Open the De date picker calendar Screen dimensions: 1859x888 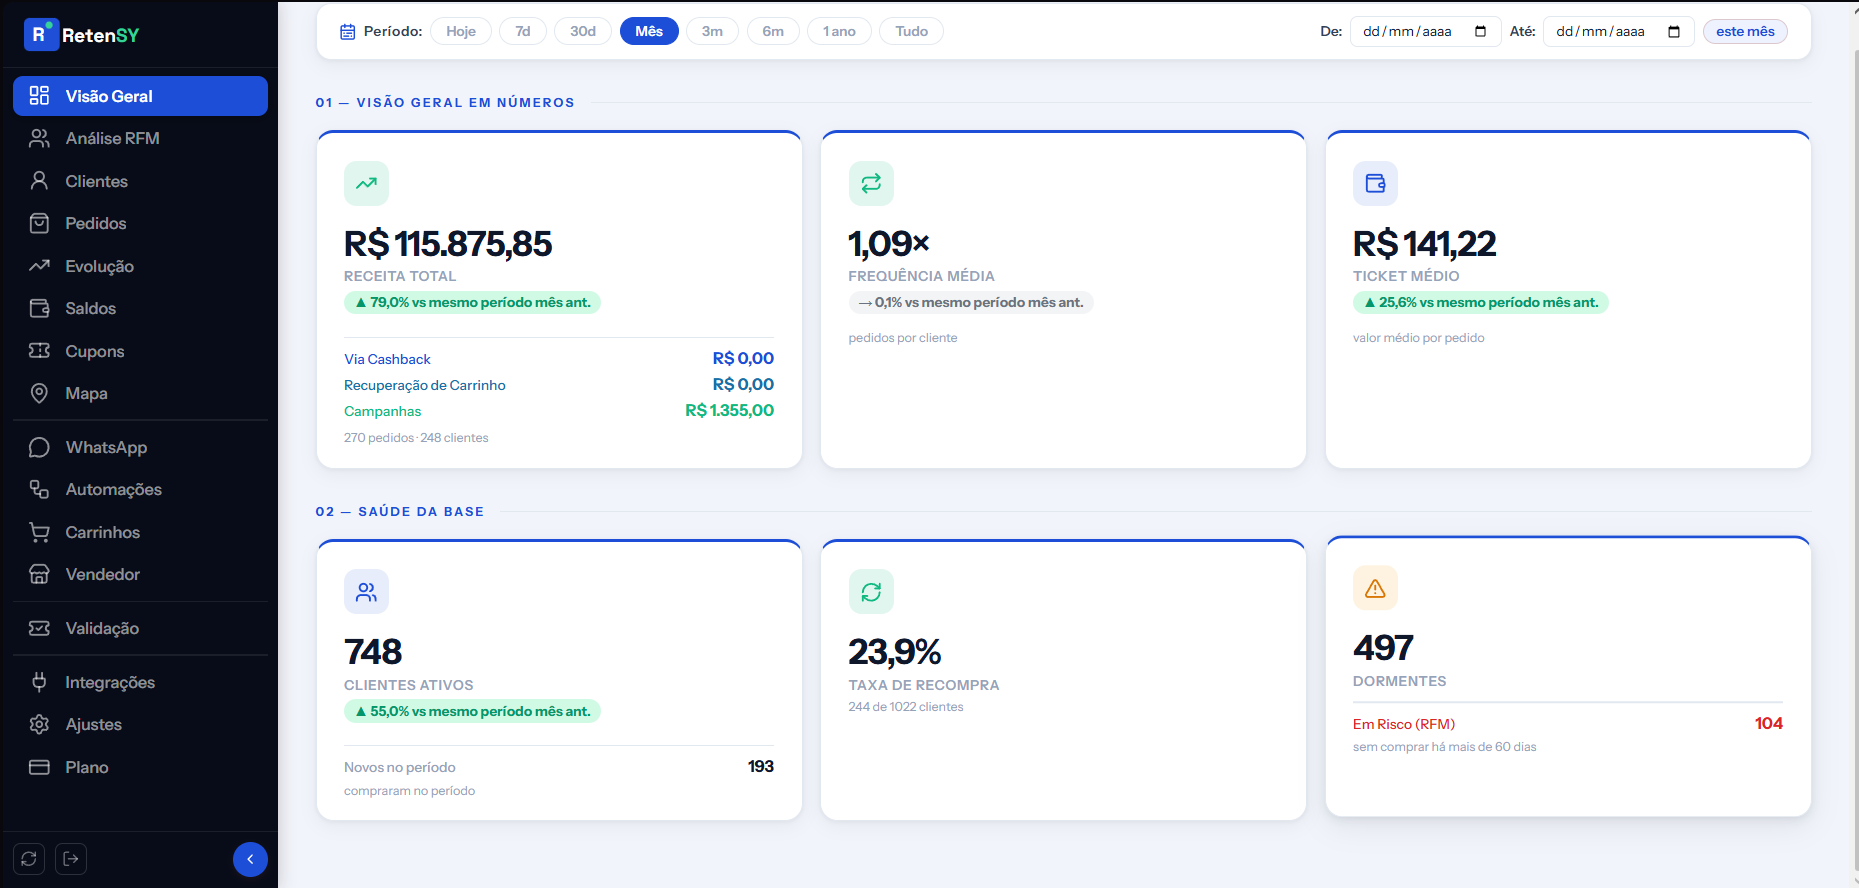pos(1481,31)
